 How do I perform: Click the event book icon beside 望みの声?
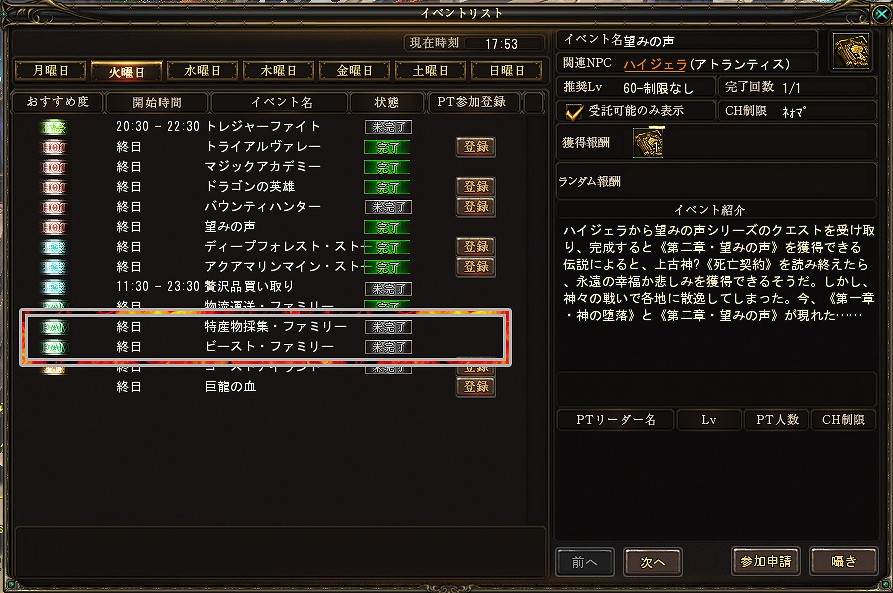[x=851, y=51]
